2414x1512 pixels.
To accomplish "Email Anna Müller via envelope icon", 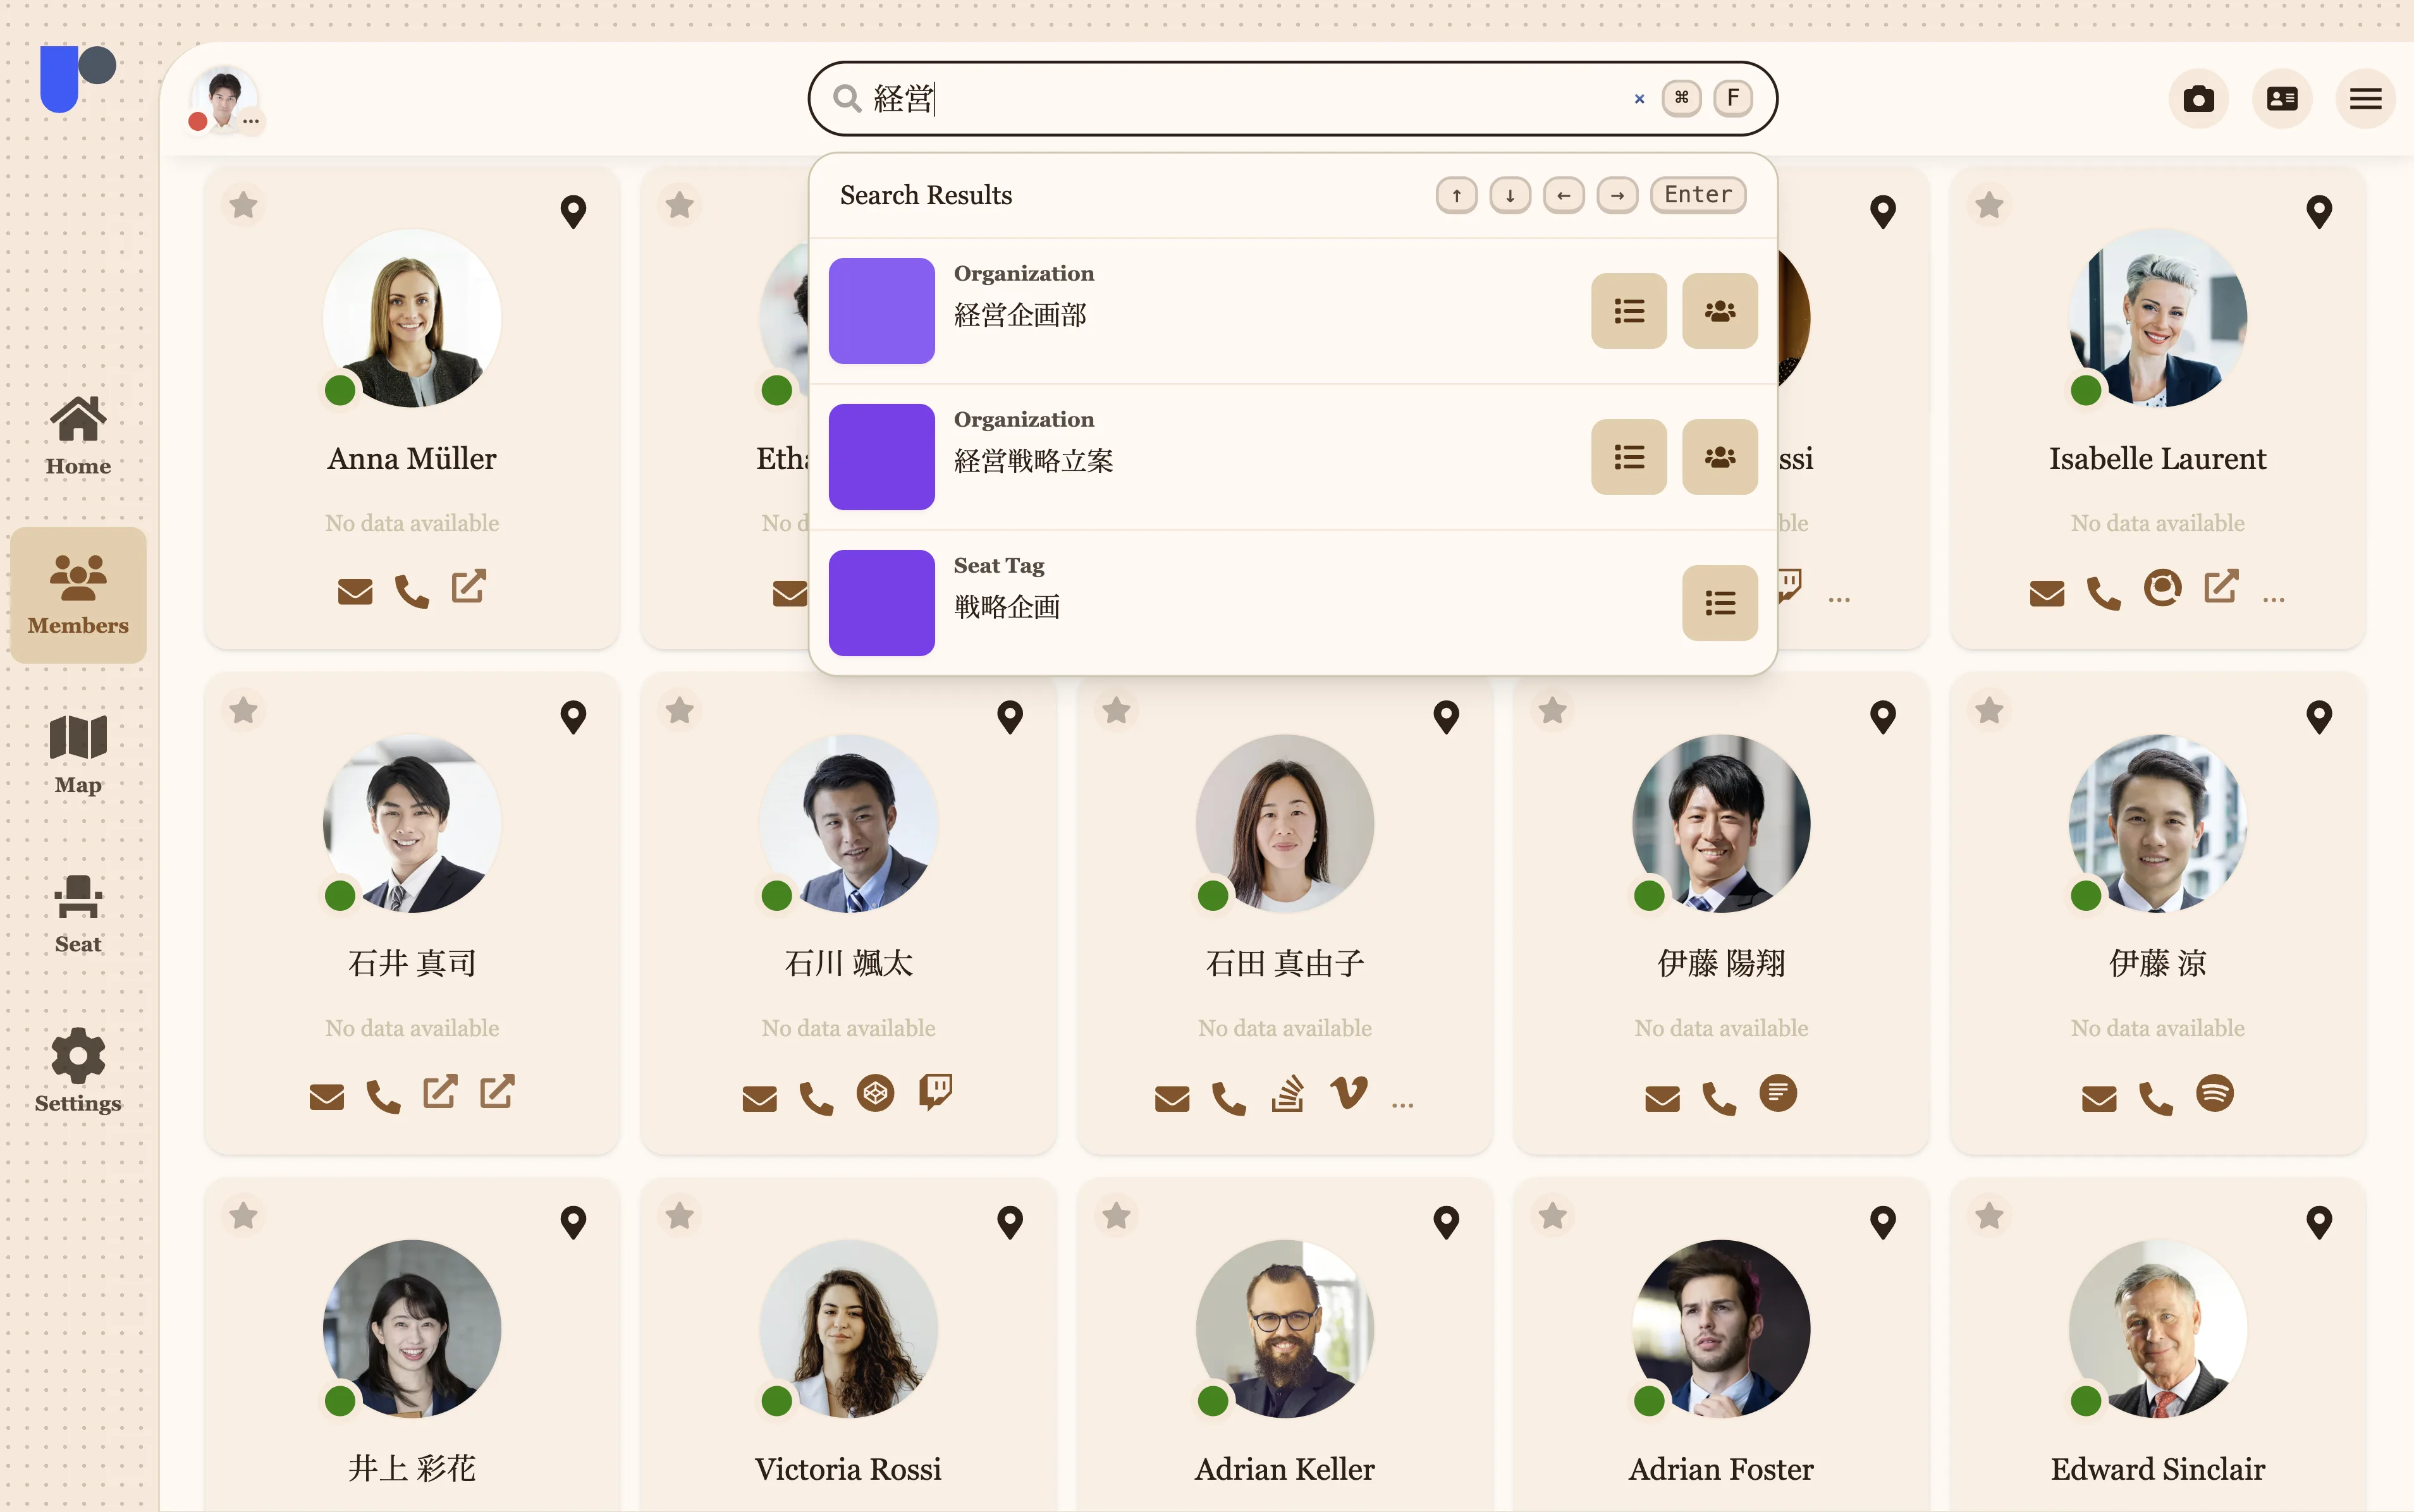I will click(x=355, y=592).
